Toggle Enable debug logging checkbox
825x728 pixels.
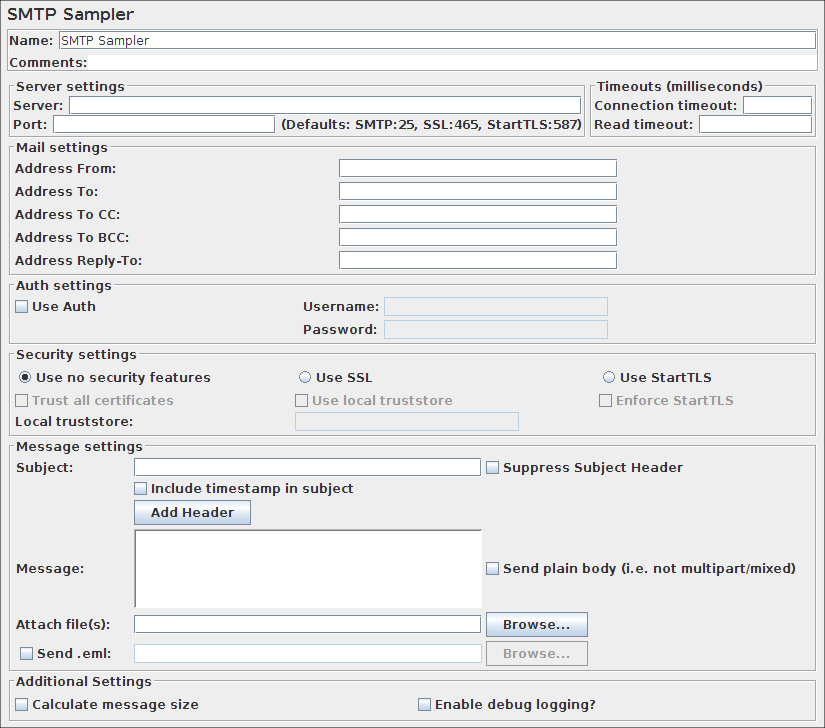pyautogui.click(x=424, y=705)
